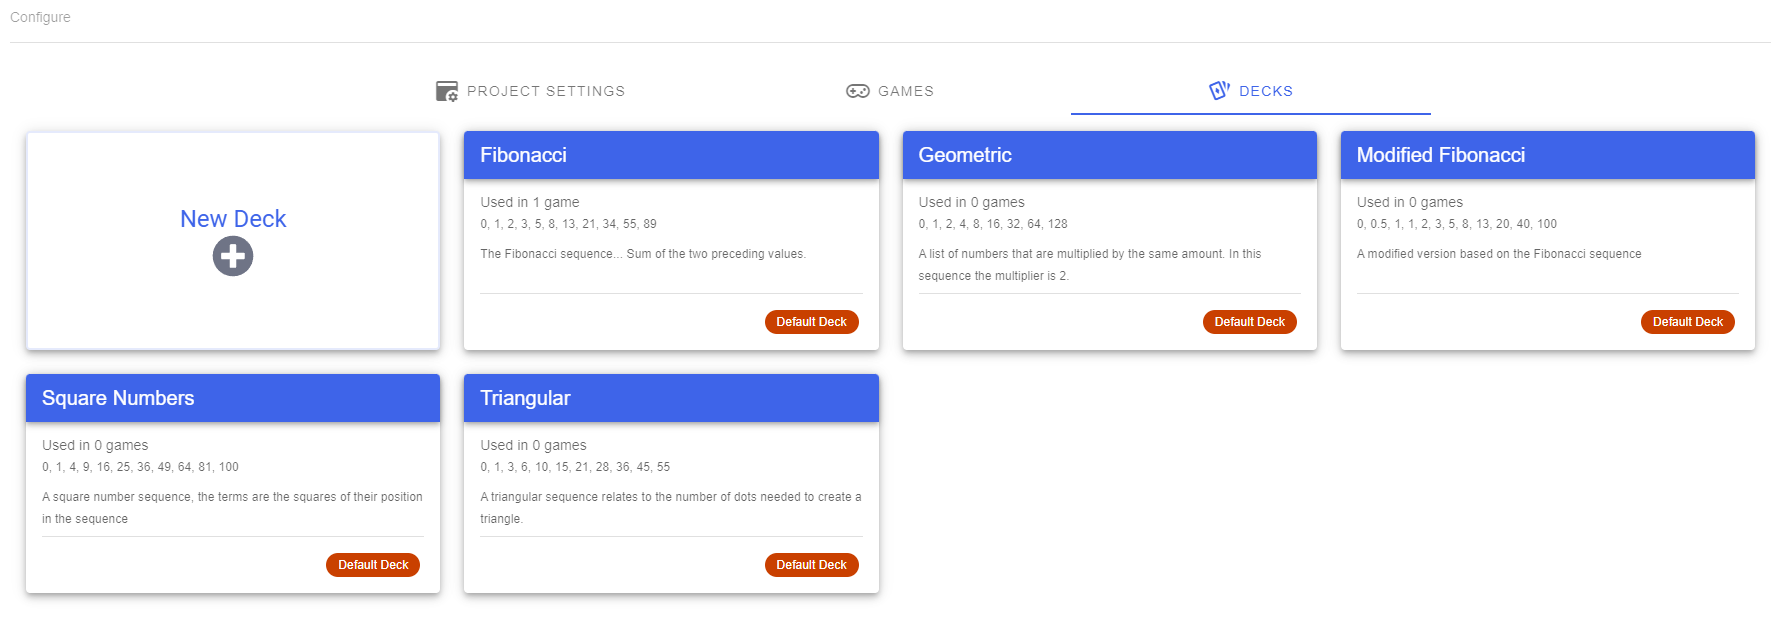Screen dimensions: 1772x619
Task: Click the Project Settings gear-window icon
Action: click(x=447, y=91)
